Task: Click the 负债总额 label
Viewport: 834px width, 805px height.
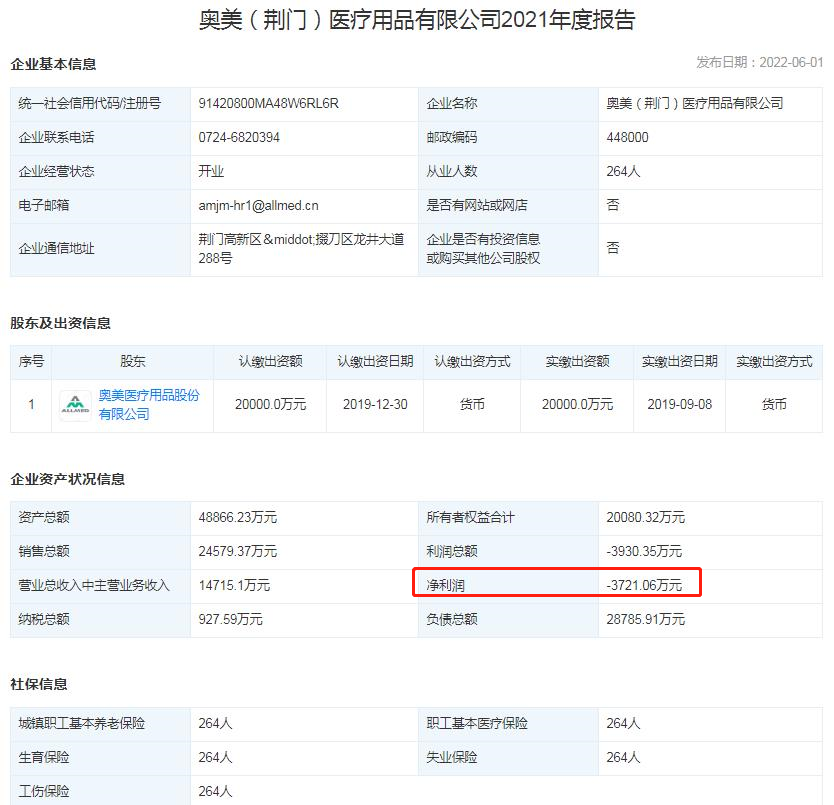Action: point(452,619)
